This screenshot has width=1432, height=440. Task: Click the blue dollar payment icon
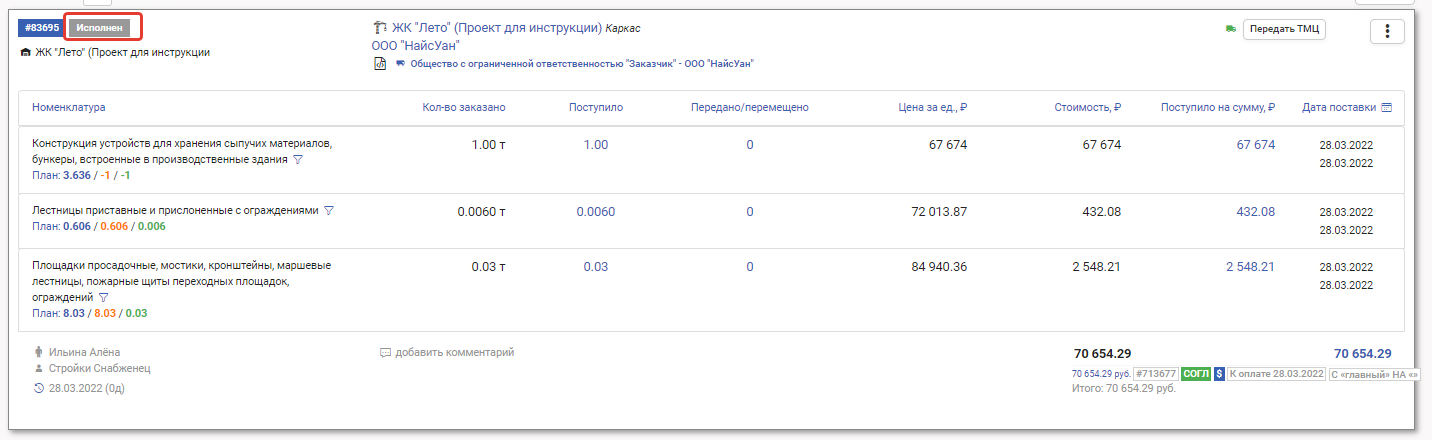(x=1220, y=373)
